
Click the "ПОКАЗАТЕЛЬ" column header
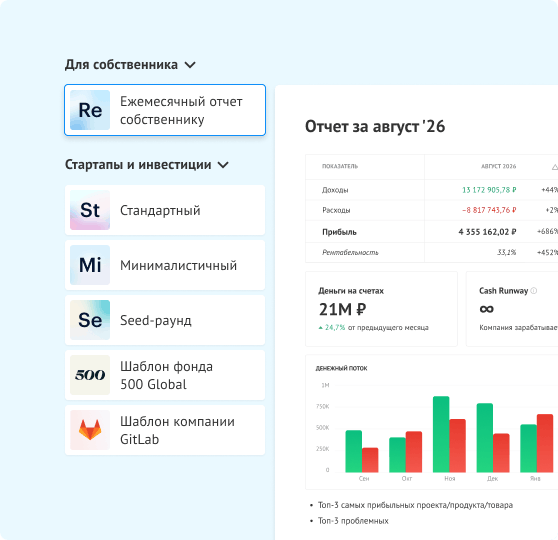point(340,166)
